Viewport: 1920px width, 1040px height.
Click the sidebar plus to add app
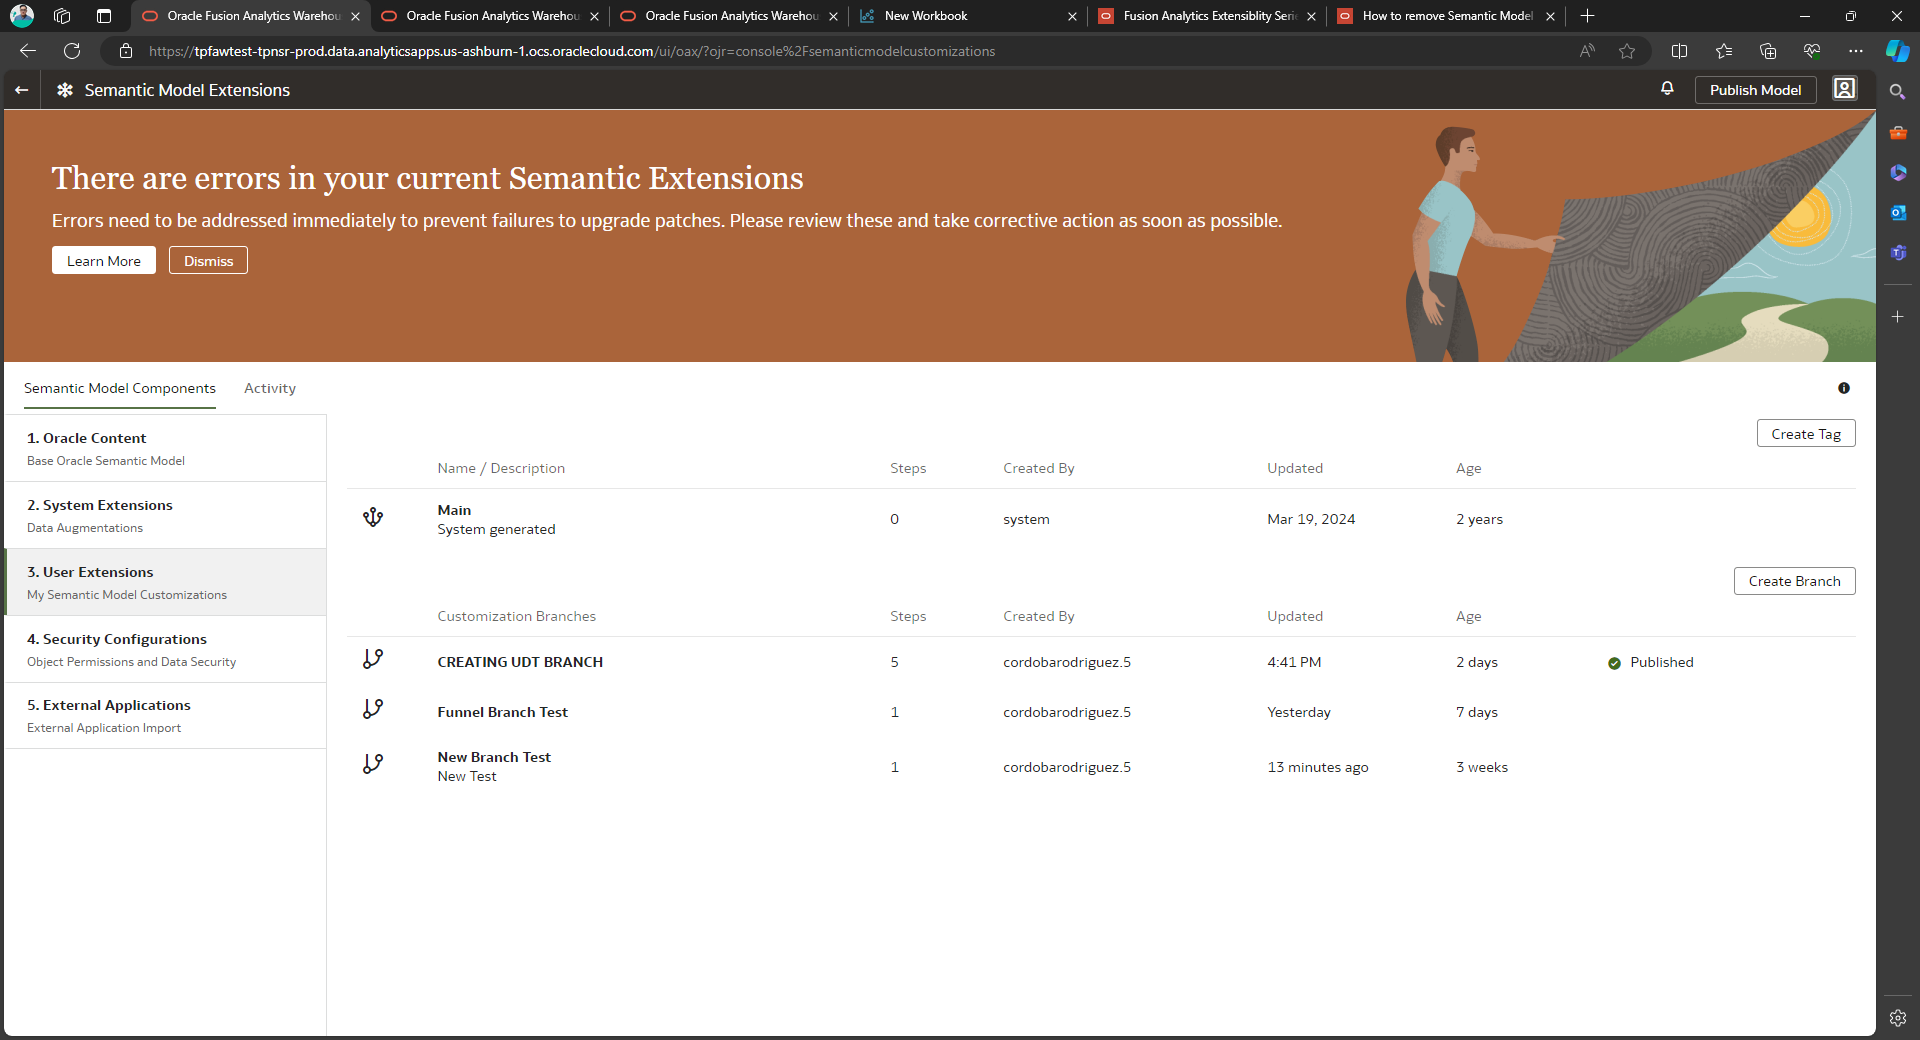[1897, 316]
